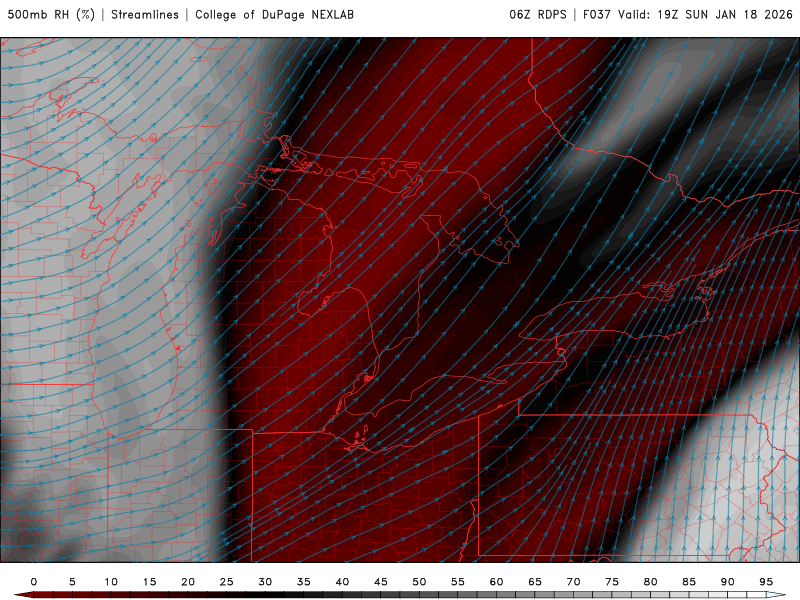Click the '70' color scale label

click(x=573, y=582)
